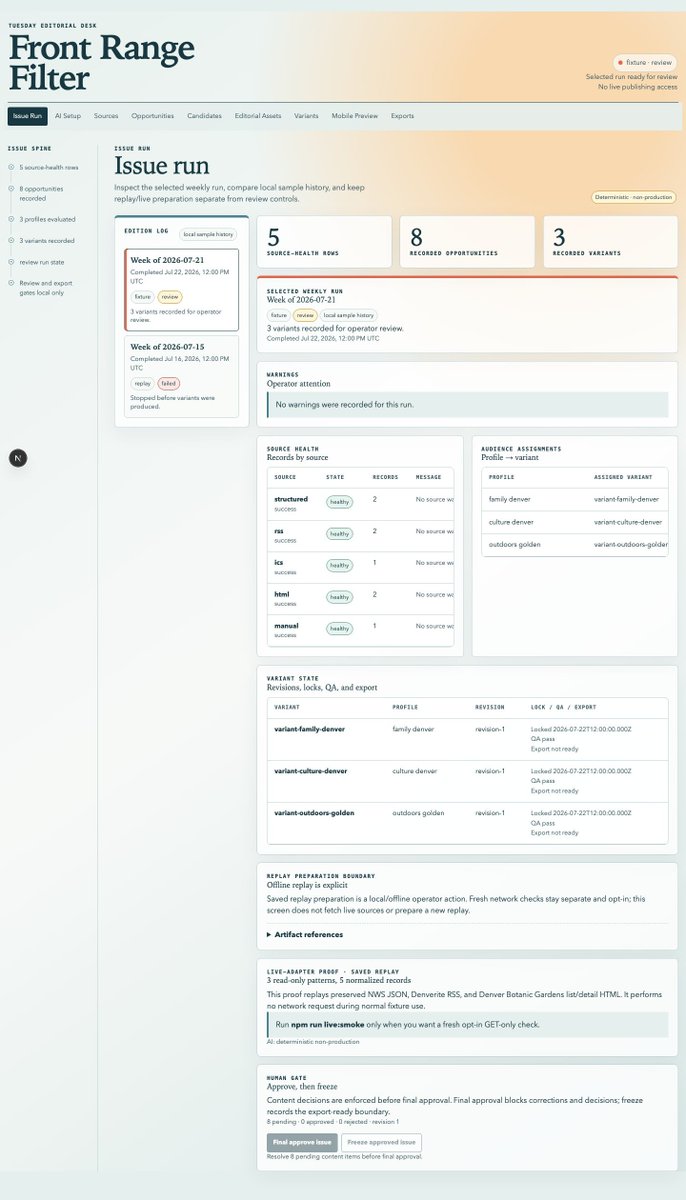Image resolution: width=686 pixels, height=1200 pixels.
Task: Click the Deterministic · non-production badge
Action: (x=634, y=198)
